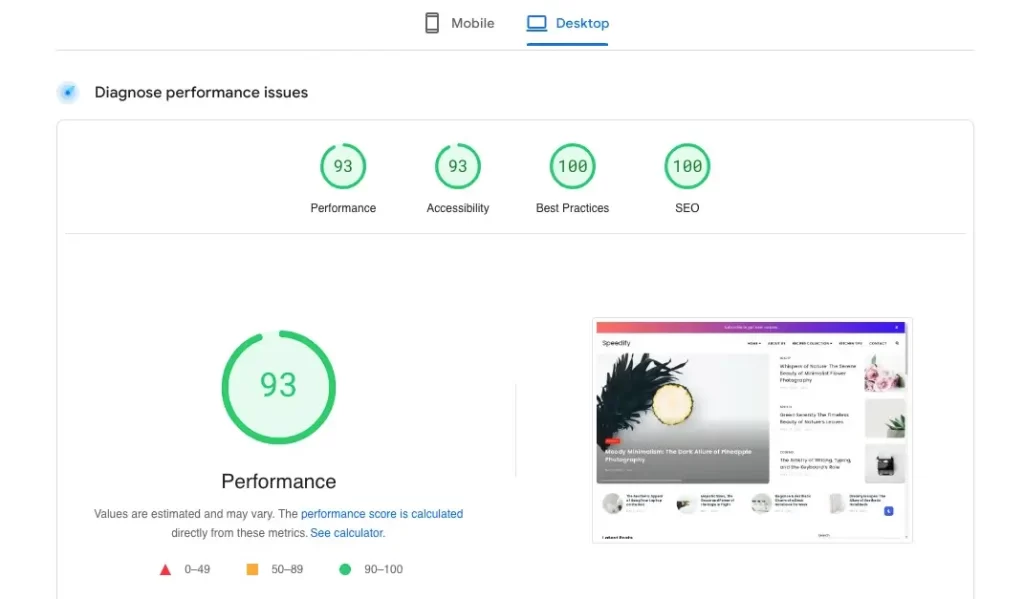Click the Accessibility label

coord(458,208)
